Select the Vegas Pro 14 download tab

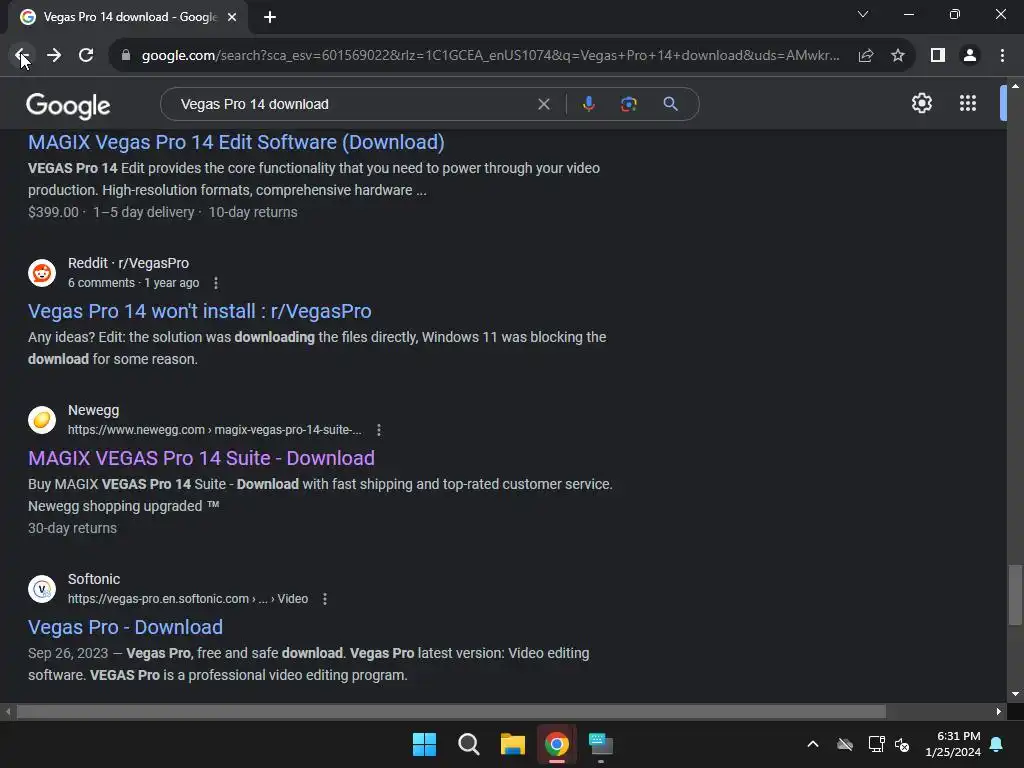(x=128, y=17)
